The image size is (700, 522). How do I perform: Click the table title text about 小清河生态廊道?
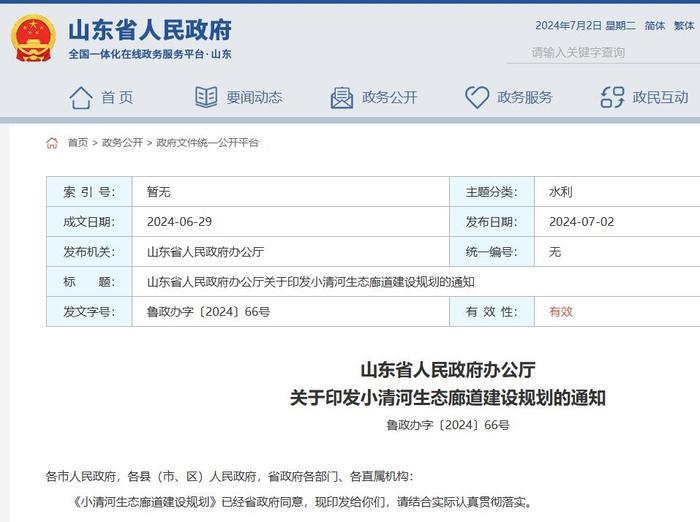click(x=311, y=282)
